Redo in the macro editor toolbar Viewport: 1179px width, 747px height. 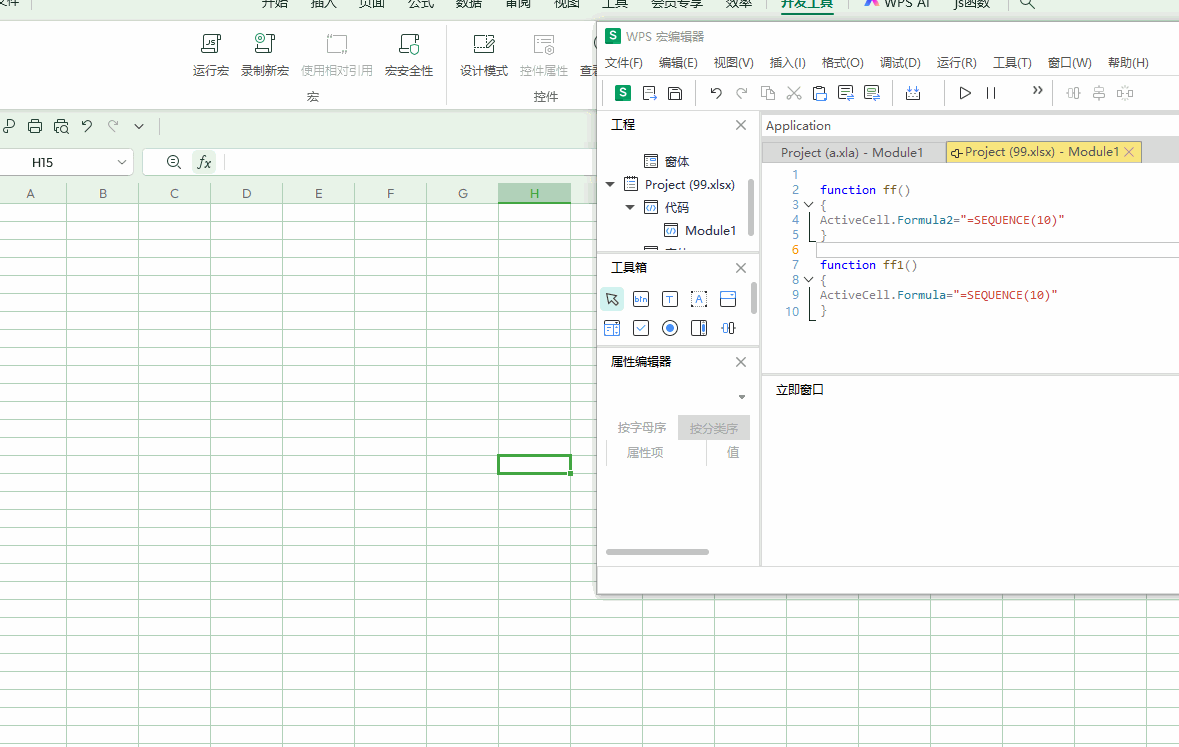coord(741,93)
